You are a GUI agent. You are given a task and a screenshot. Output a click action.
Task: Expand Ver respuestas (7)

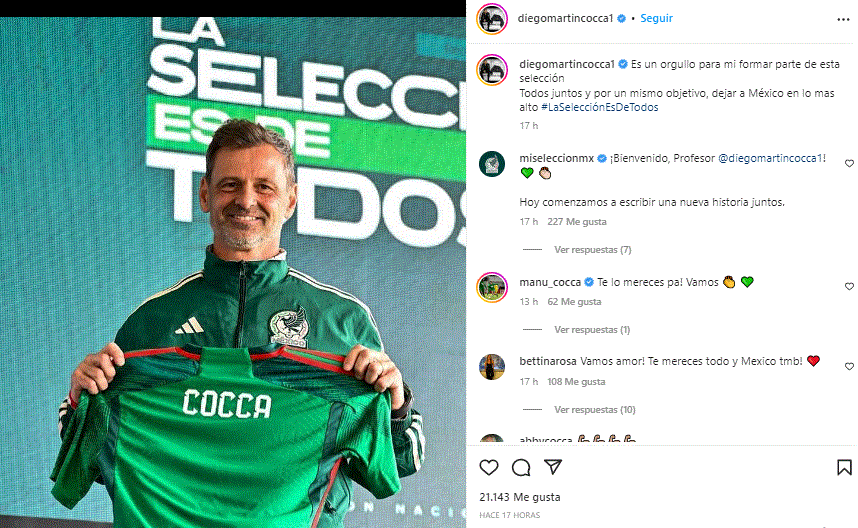tap(593, 250)
